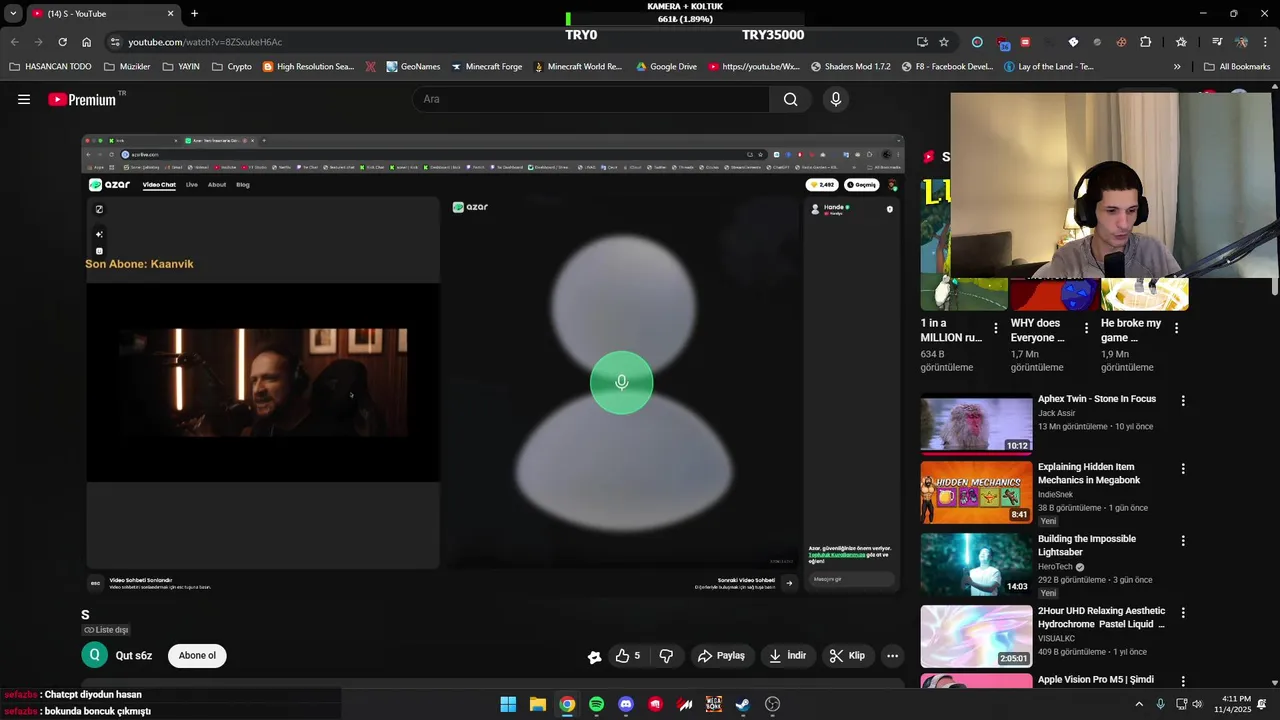
Task: Open the 'Qut s6z' channel name link
Action: pos(134,656)
